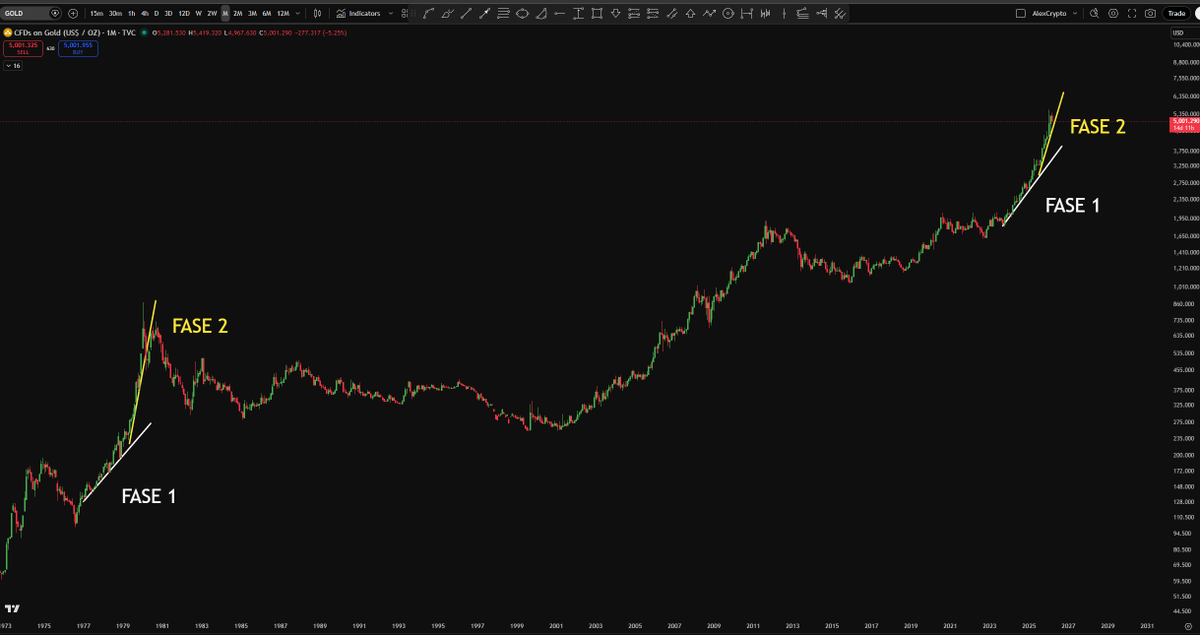Select the fib retracement tool

click(802, 14)
